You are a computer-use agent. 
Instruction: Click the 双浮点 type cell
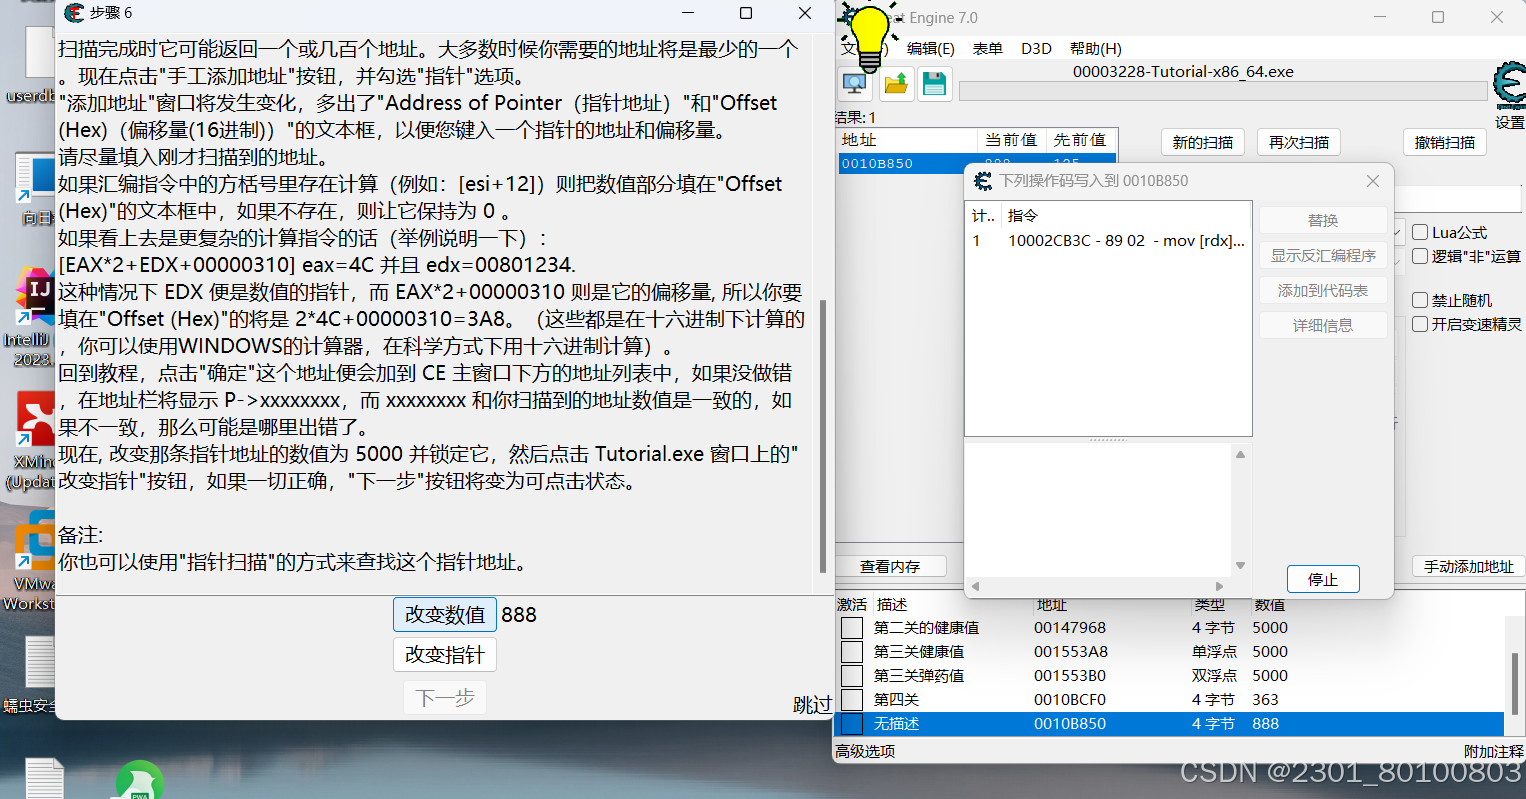pos(1214,676)
